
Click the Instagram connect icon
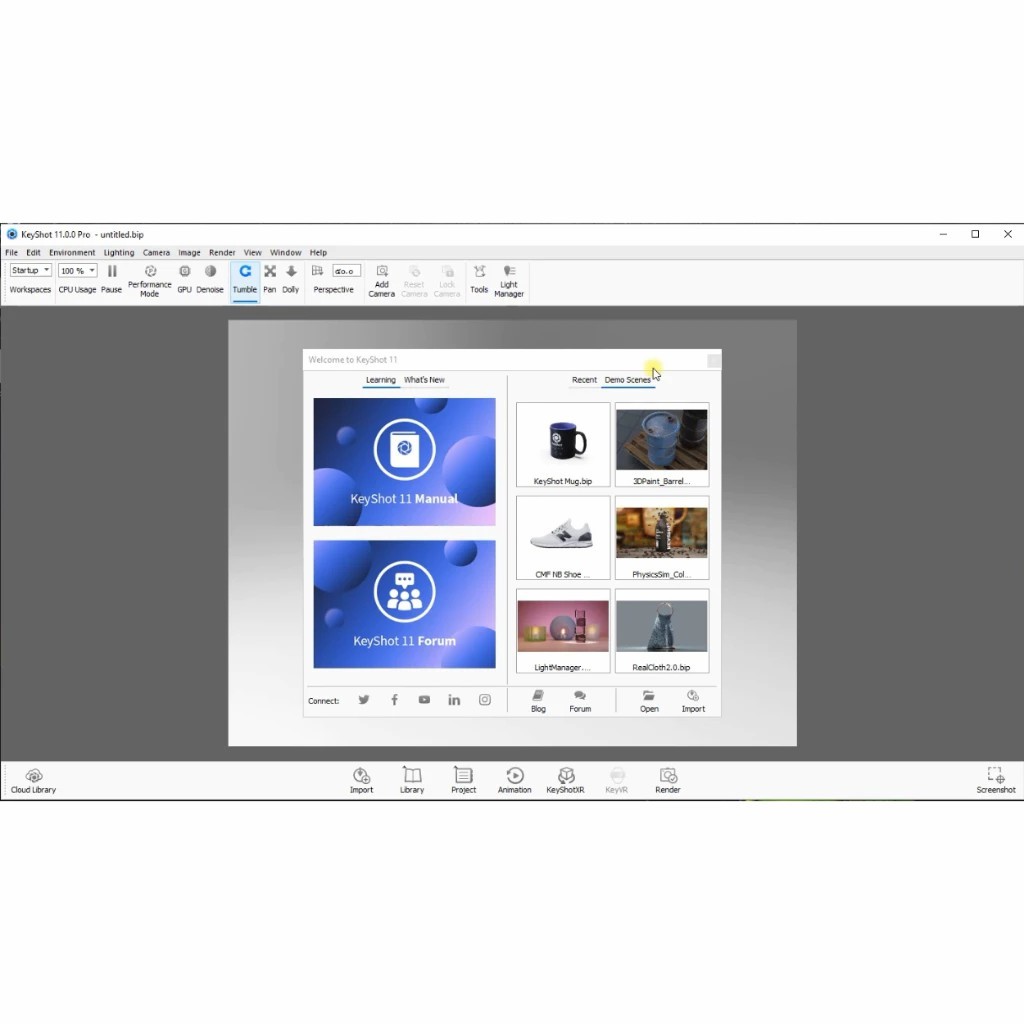click(485, 700)
